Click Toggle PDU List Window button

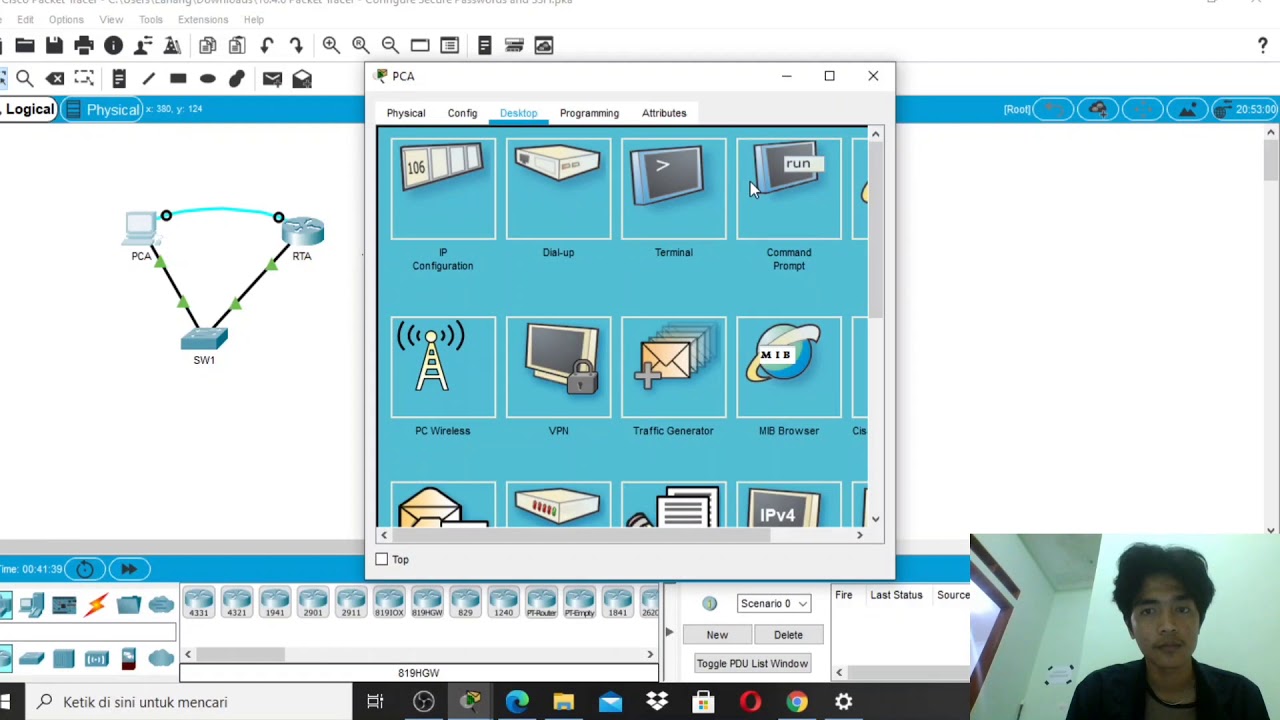(x=752, y=663)
